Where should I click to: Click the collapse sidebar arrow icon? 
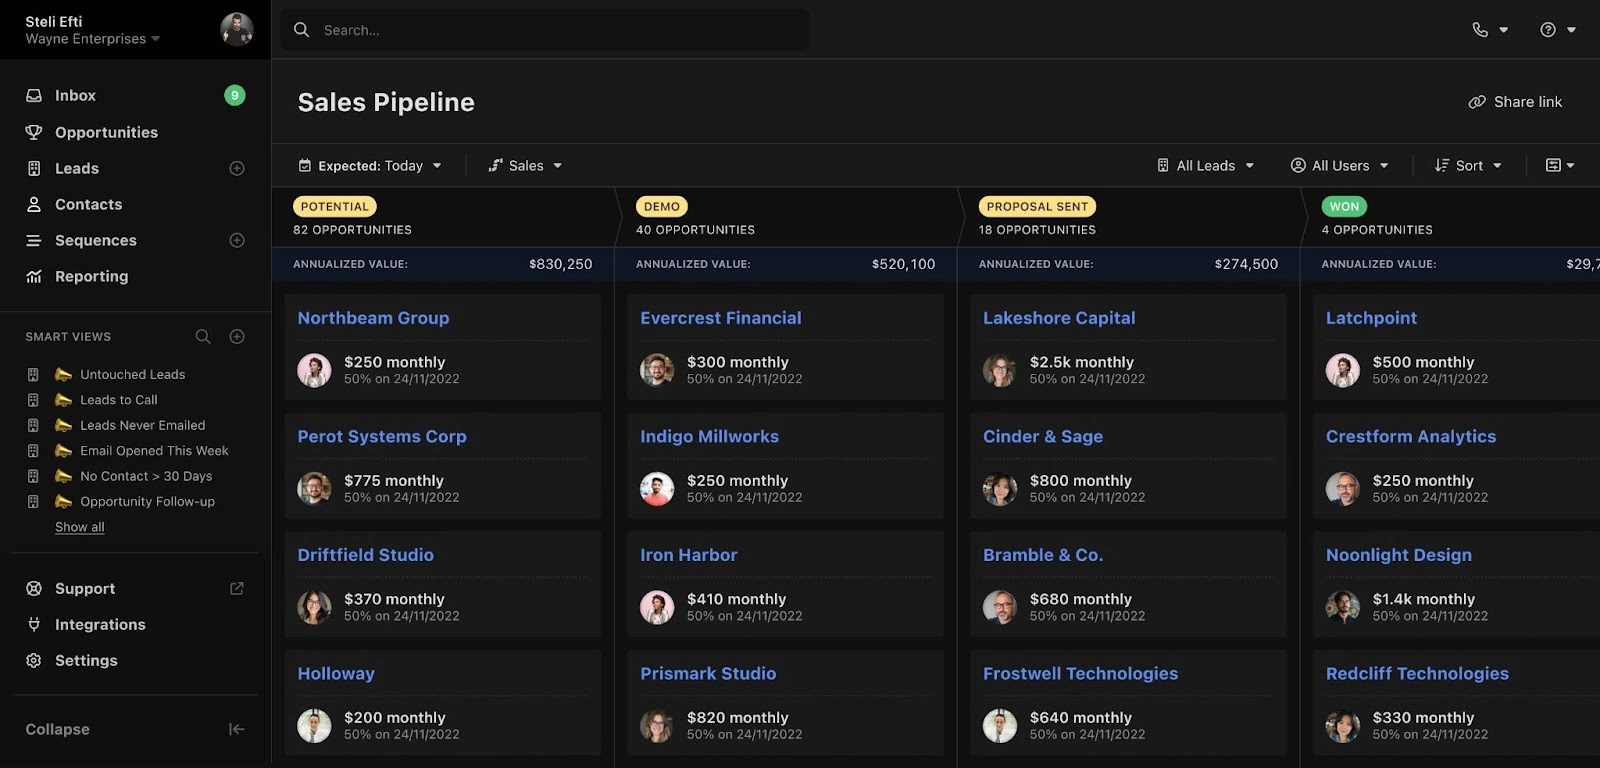237,729
